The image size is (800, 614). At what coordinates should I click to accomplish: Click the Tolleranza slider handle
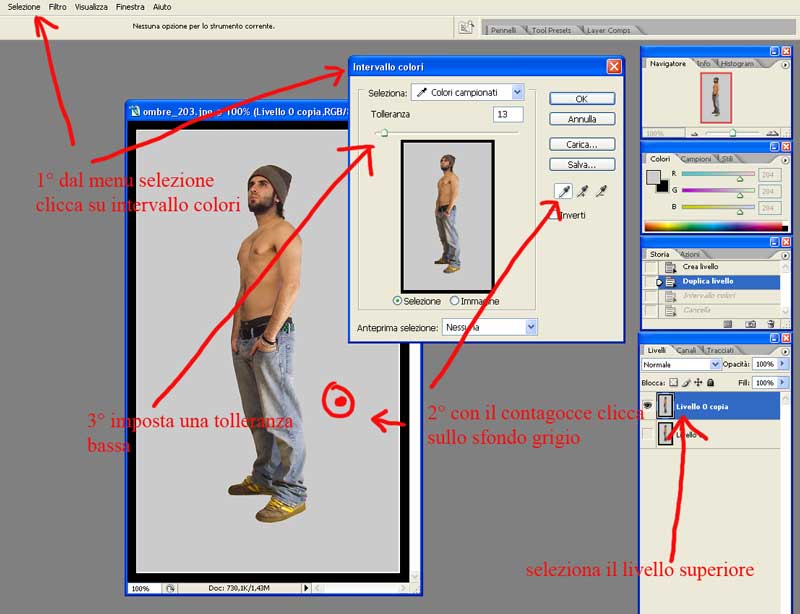click(383, 133)
